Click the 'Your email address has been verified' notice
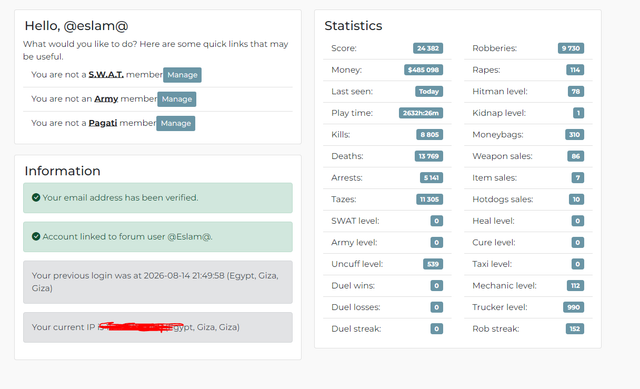The width and height of the screenshot is (640, 389). pos(158,198)
